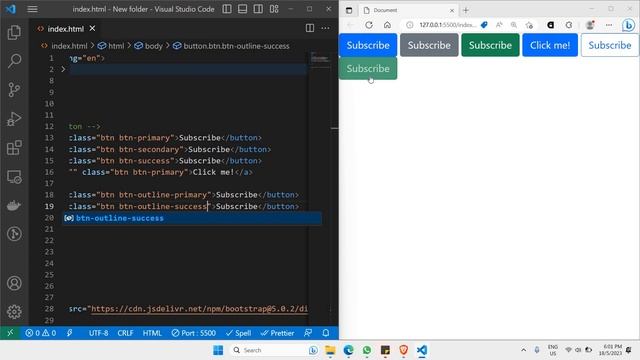
Task: Click the minimap in the editor
Action: click(x=320, y=59)
